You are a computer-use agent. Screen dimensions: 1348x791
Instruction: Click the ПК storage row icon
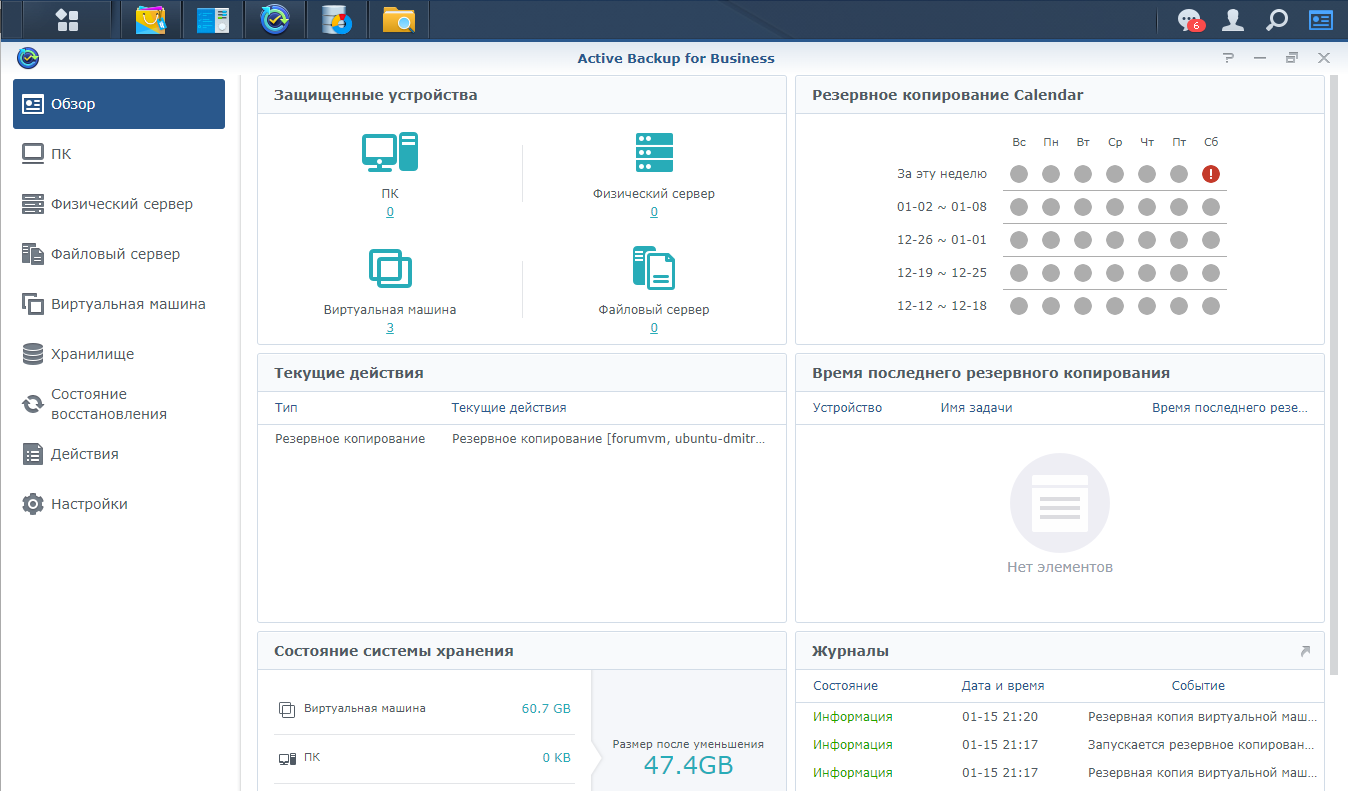pyautogui.click(x=287, y=758)
